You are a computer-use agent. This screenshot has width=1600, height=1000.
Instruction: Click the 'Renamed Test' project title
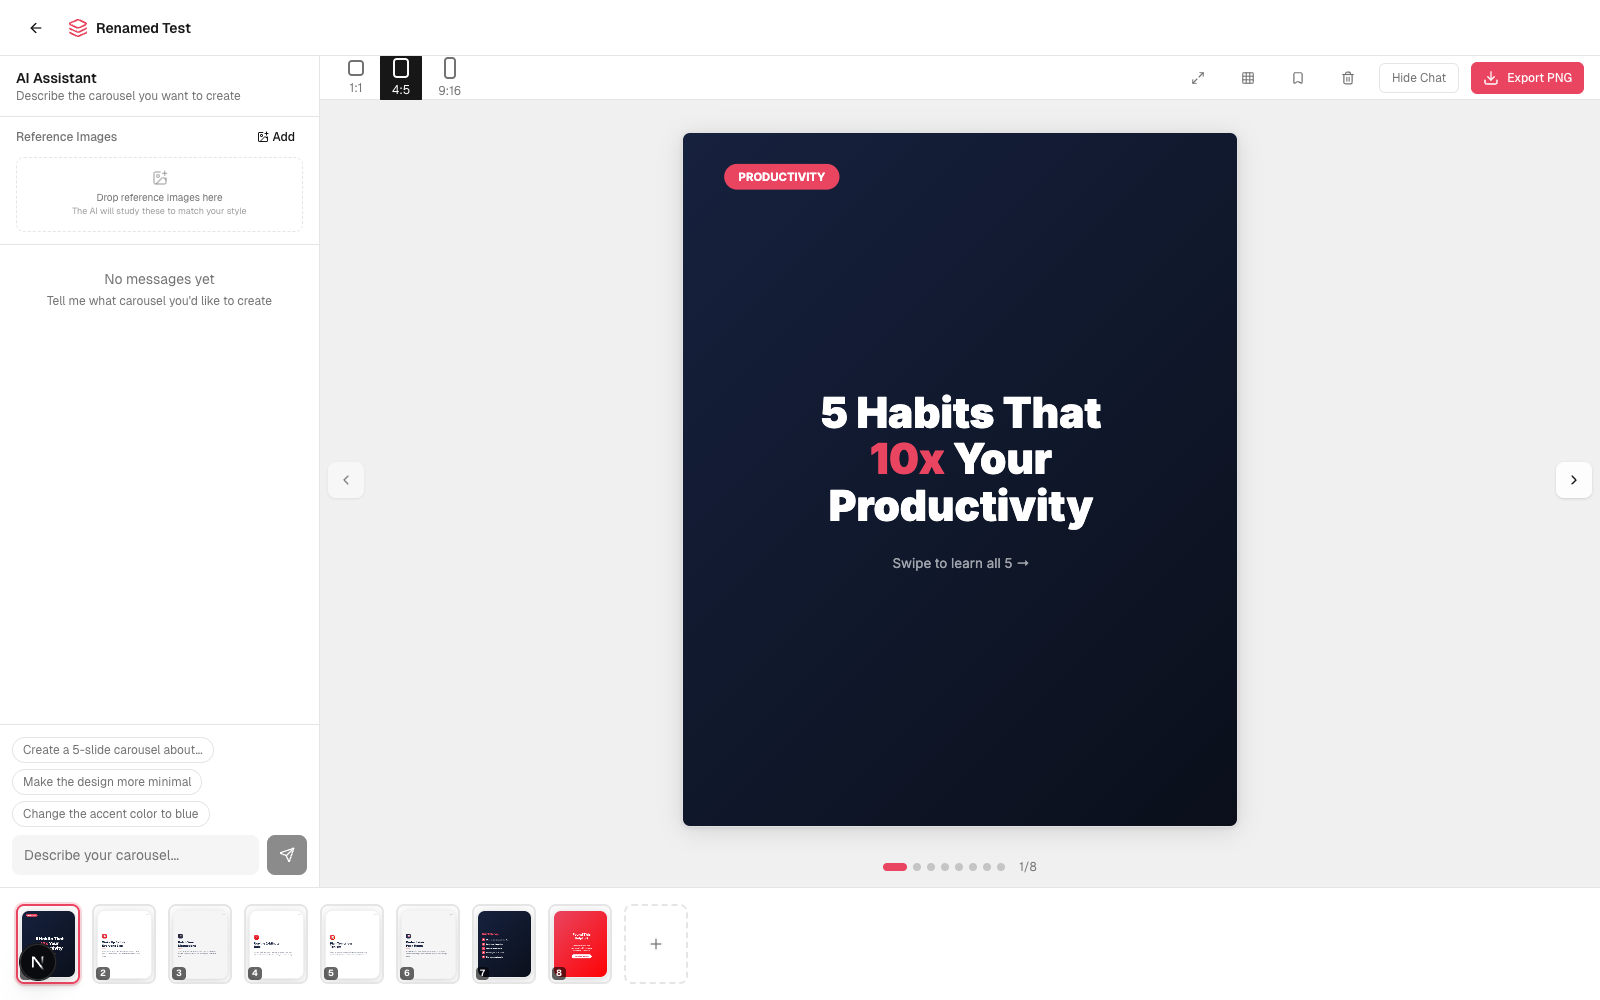pos(143,28)
